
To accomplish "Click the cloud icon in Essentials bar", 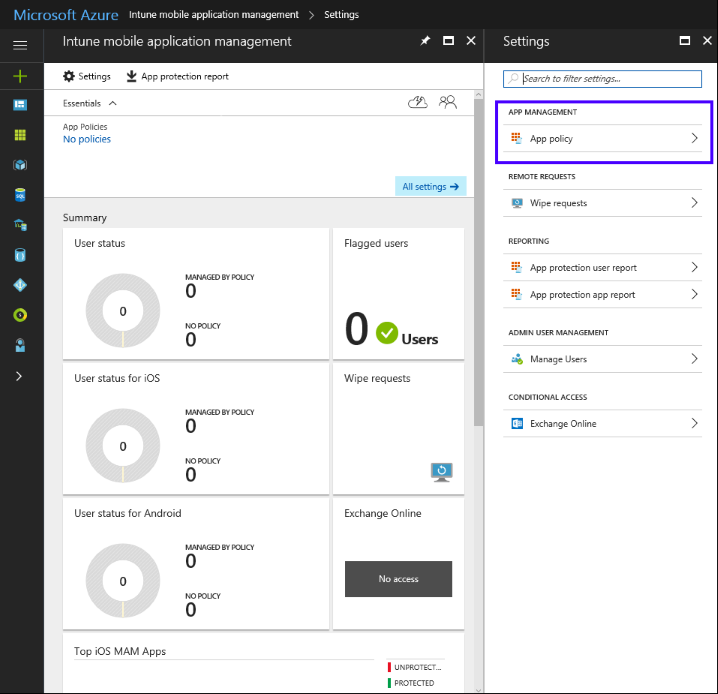I will coord(418,102).
